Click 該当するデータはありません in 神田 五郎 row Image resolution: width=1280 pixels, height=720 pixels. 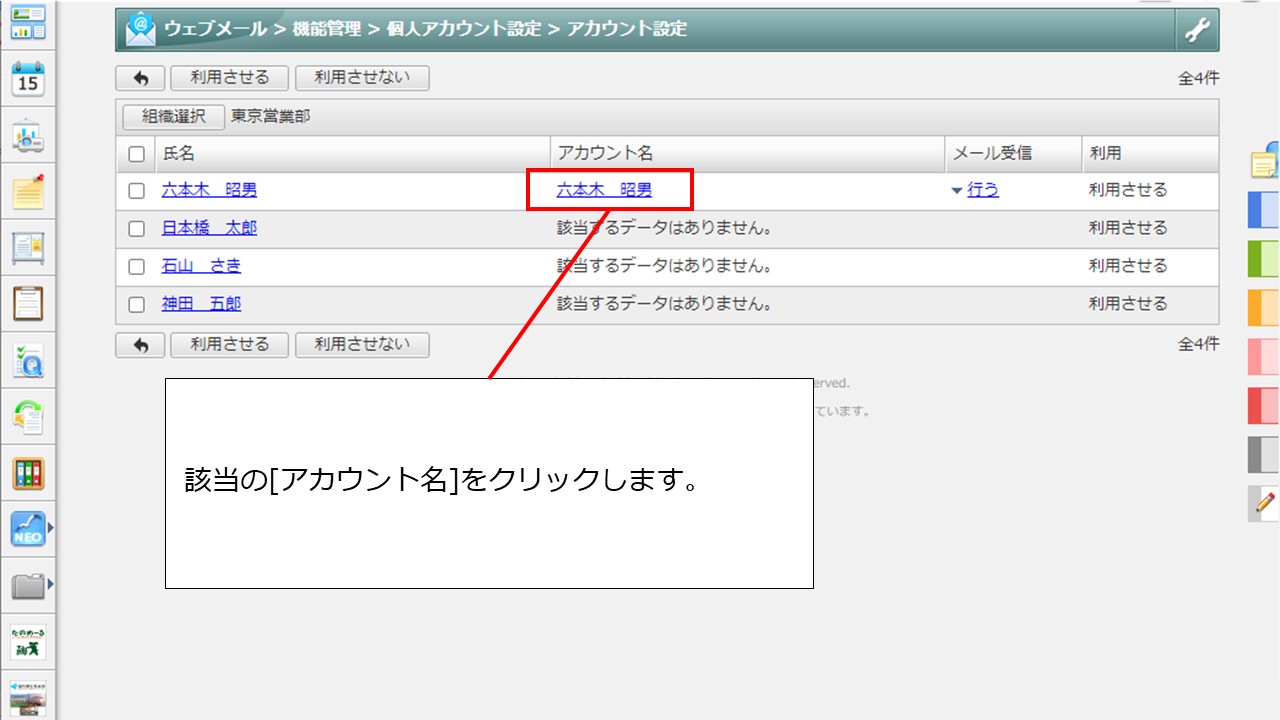coord(665,304)
